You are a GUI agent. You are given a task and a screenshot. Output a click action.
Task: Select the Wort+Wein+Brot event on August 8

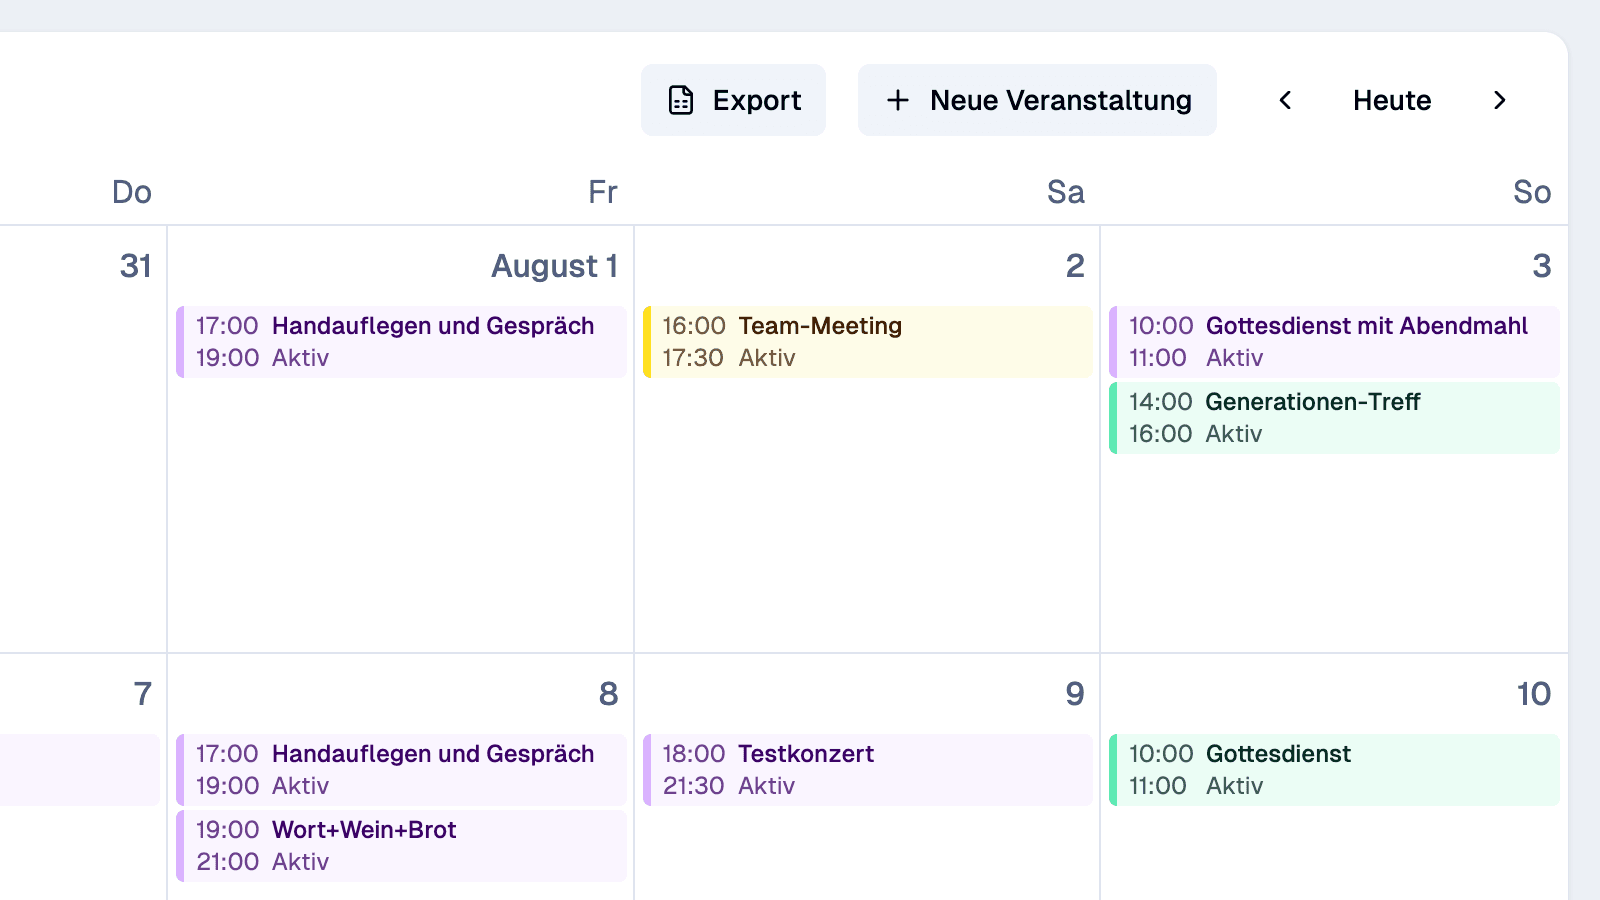[400, 845]
